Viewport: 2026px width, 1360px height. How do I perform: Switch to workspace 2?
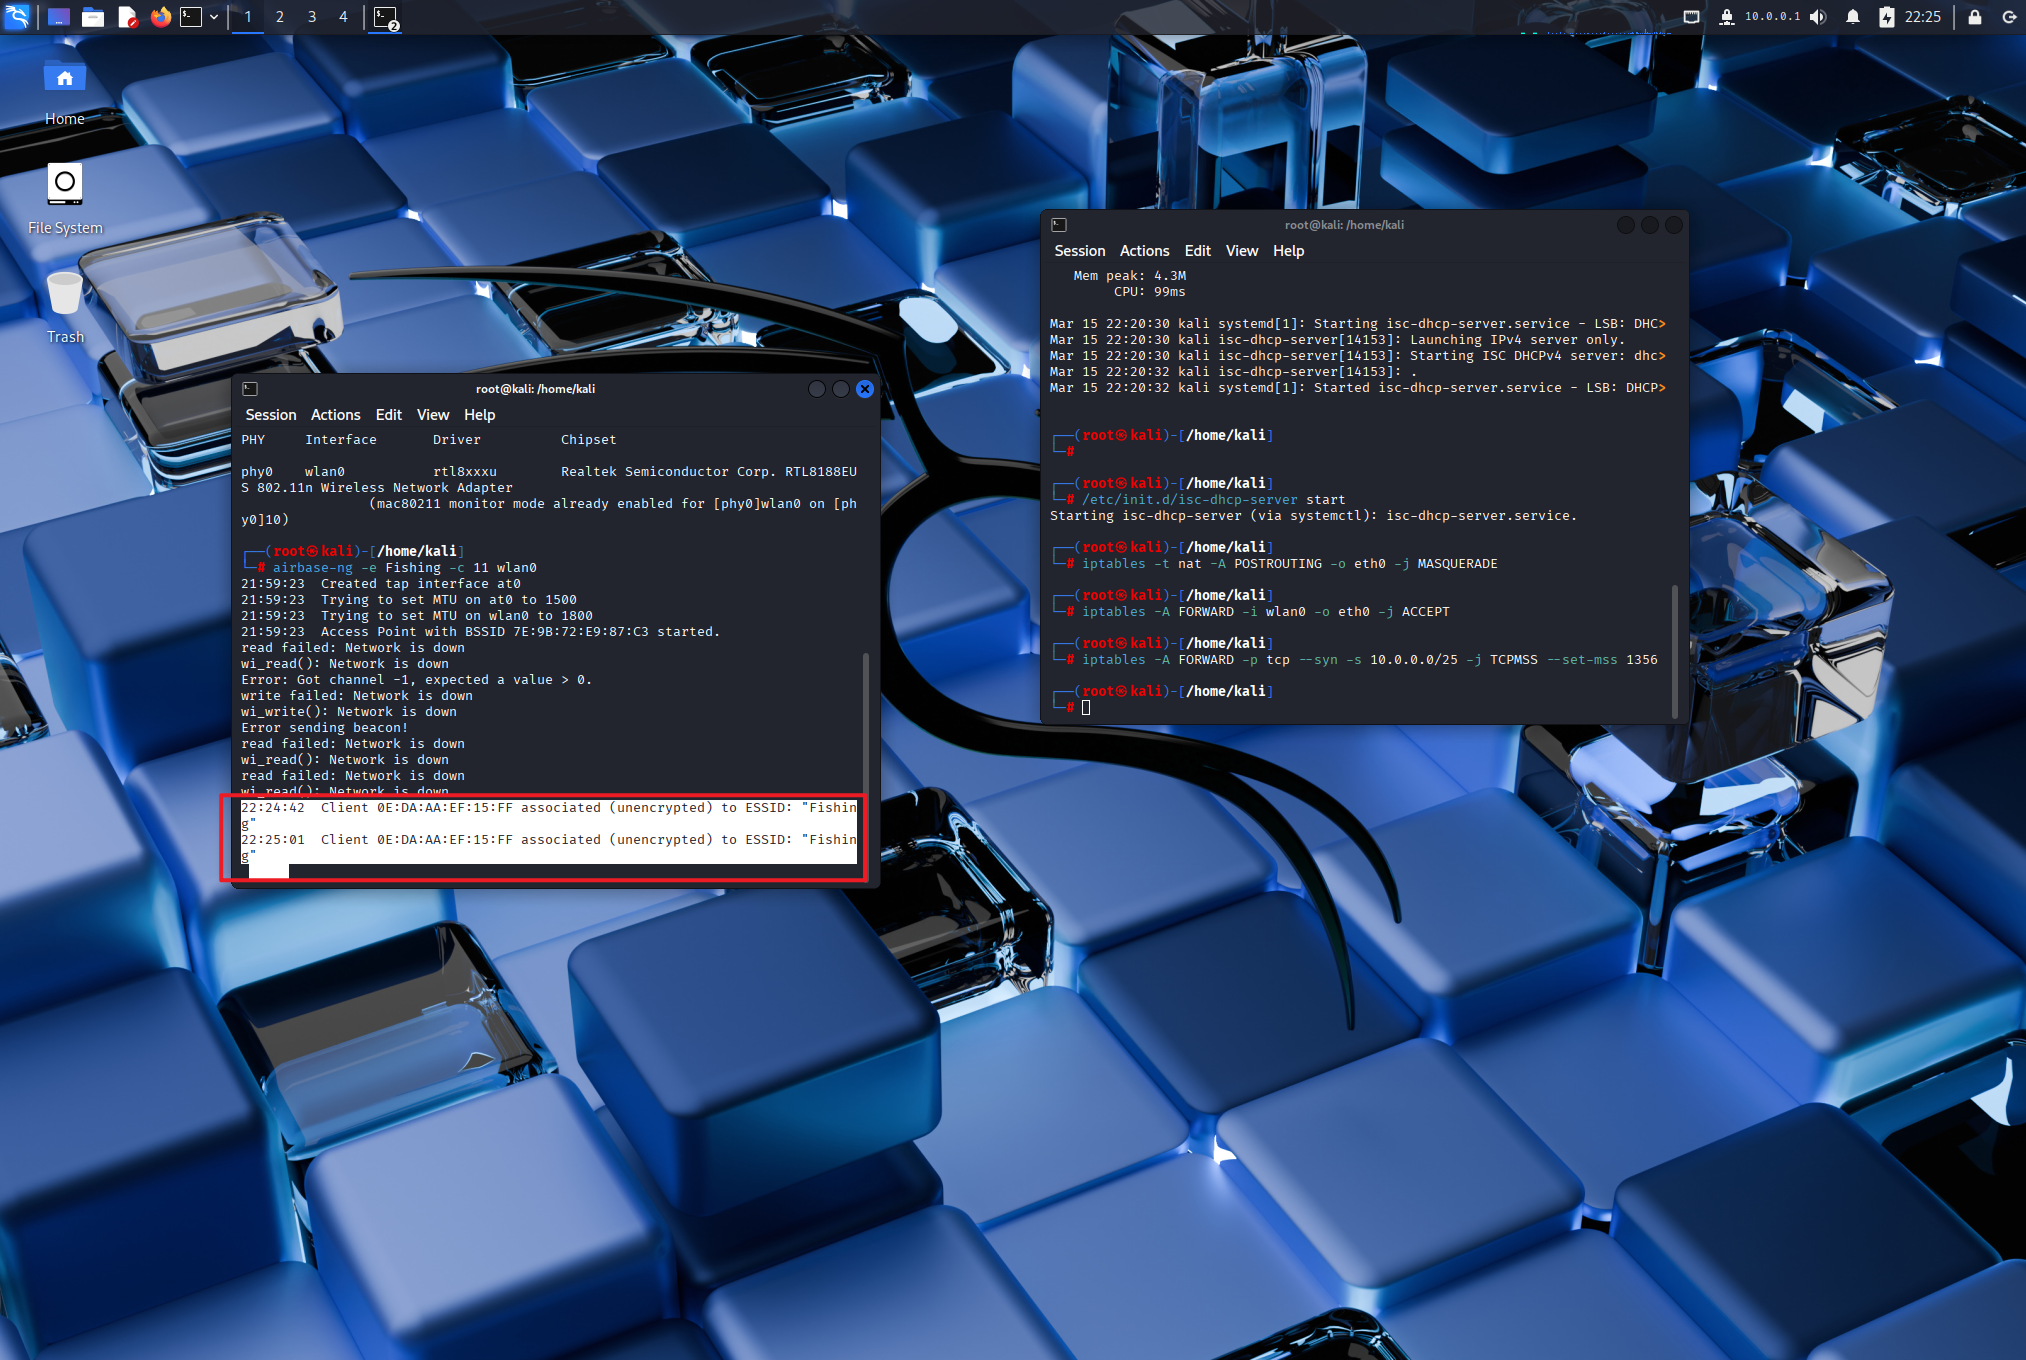click(280, 17)
